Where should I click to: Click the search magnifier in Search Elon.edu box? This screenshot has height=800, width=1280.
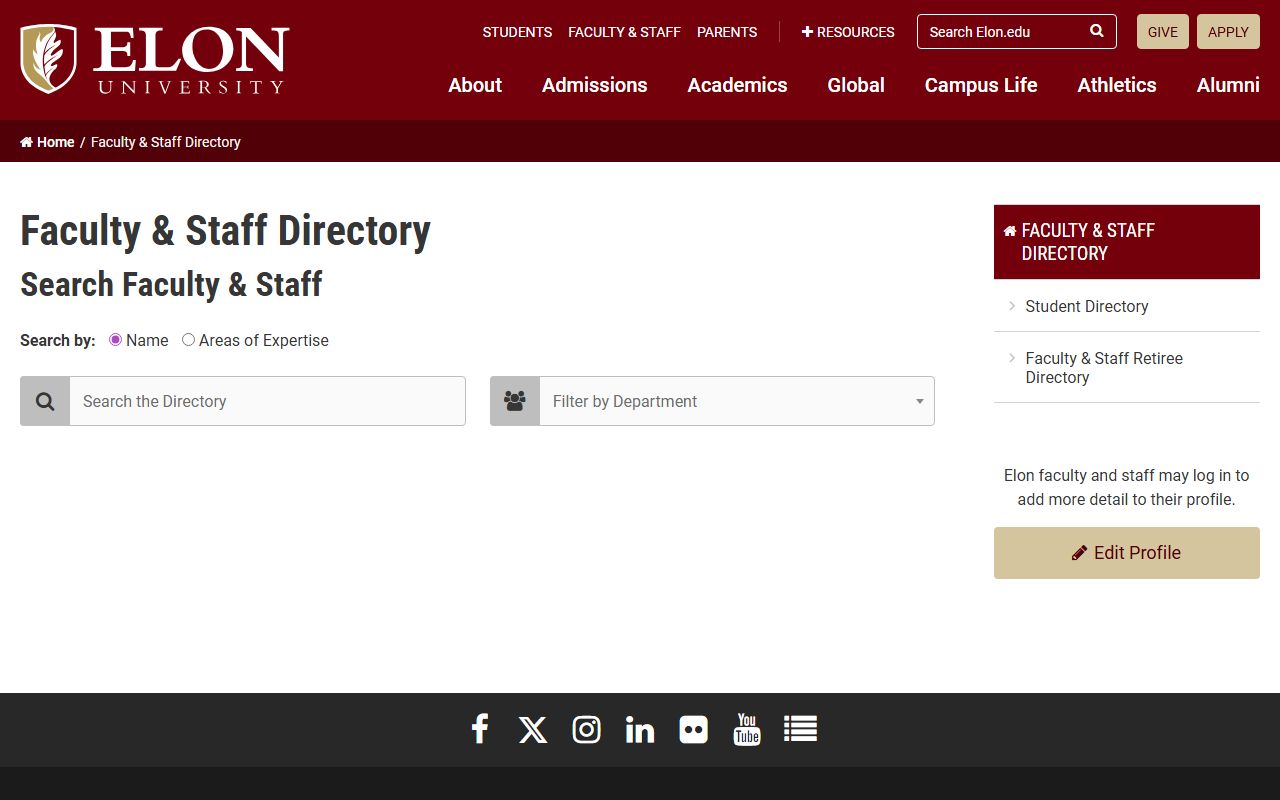click(x=1097, y=31)
